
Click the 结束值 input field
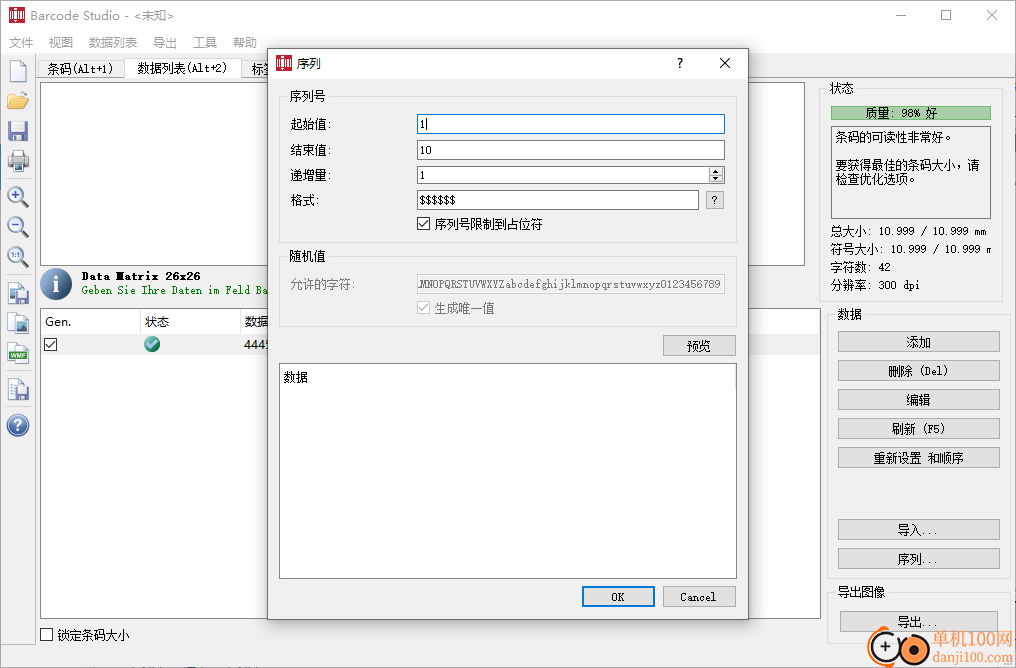[x=570, y=150]
